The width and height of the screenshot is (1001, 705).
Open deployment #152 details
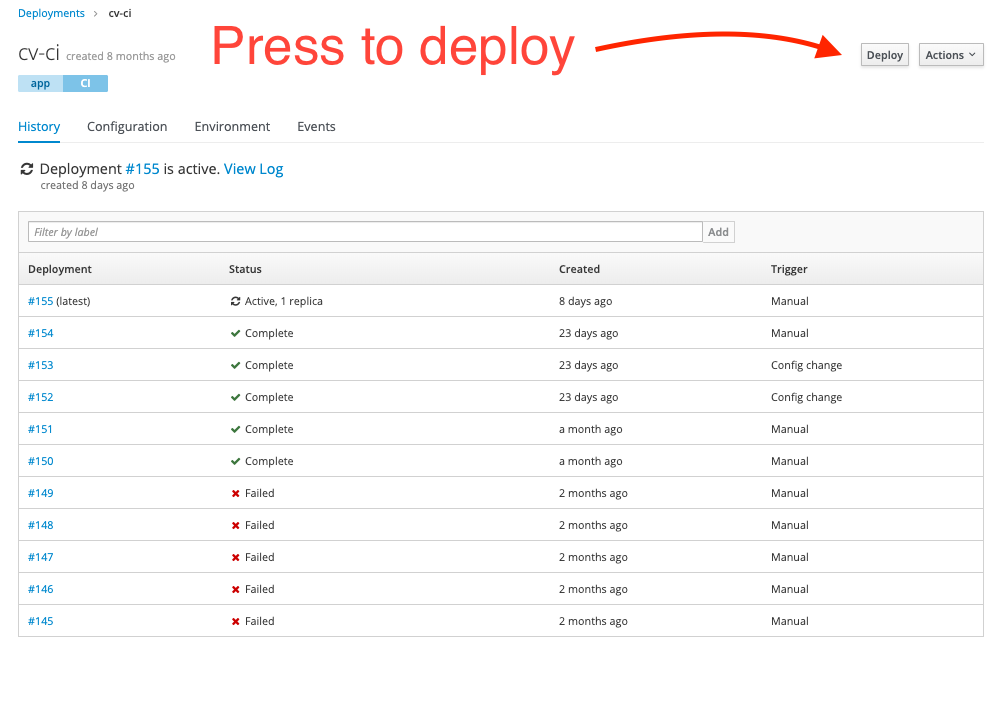pos(40,397)
